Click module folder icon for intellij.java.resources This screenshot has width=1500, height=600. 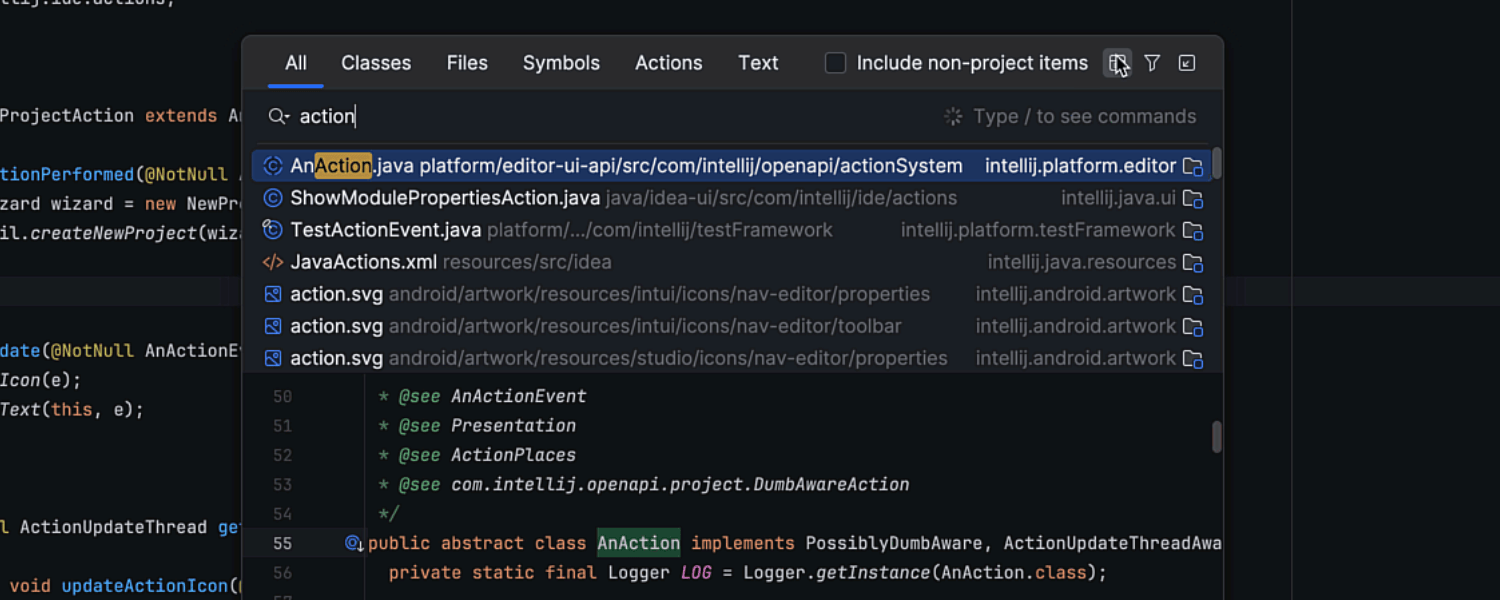point(1192,263)
